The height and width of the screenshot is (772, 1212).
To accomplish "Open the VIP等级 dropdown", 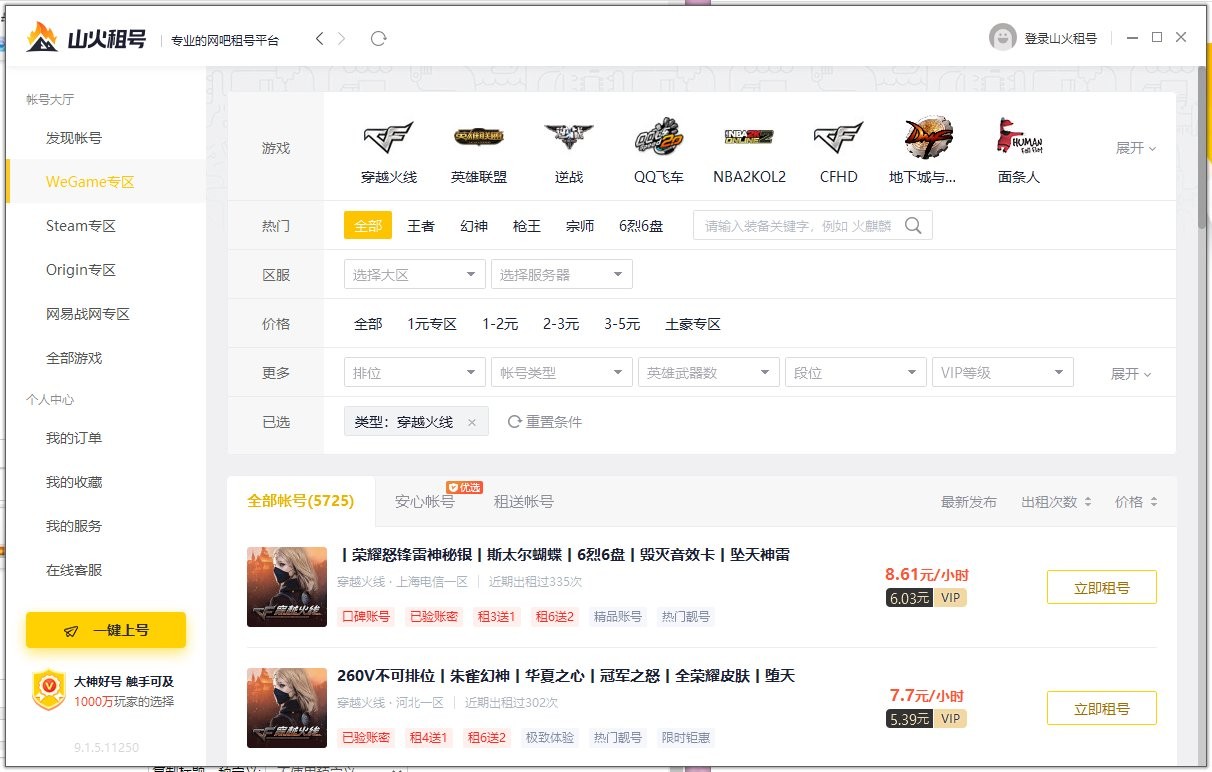I will click(1002, 371).
